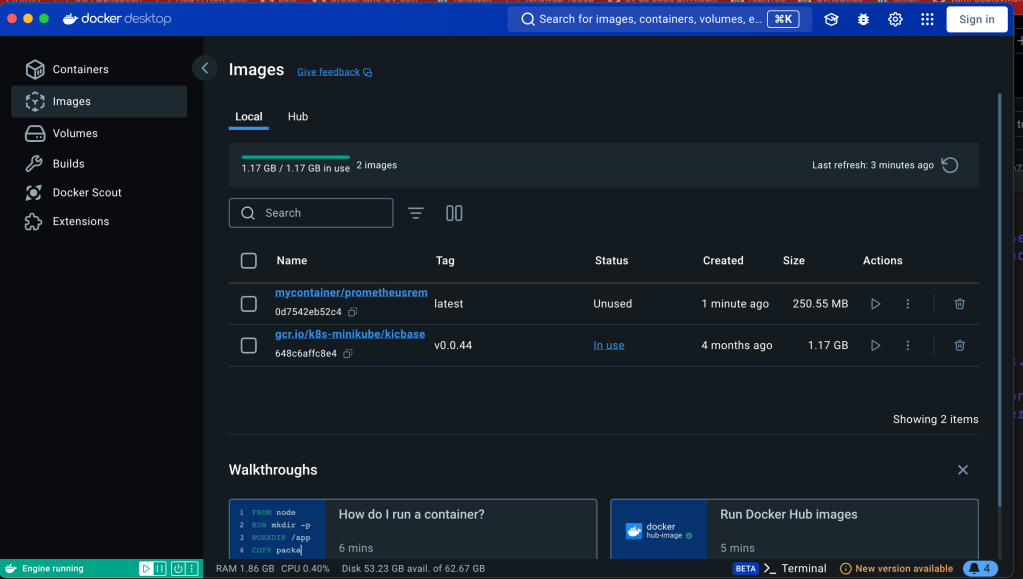Click the RAM 1.86 GB status text
This screenshot has width=1023, height=579.
point(245,569)
